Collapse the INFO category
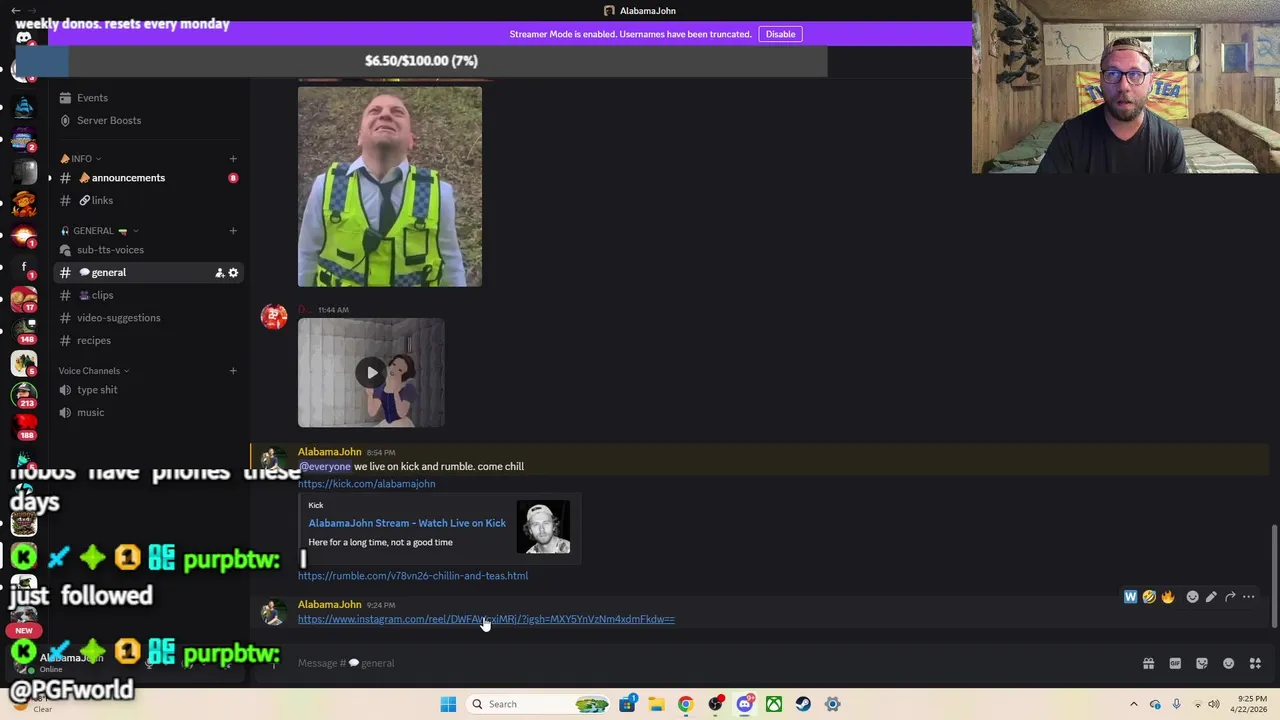 pos(81,159)
